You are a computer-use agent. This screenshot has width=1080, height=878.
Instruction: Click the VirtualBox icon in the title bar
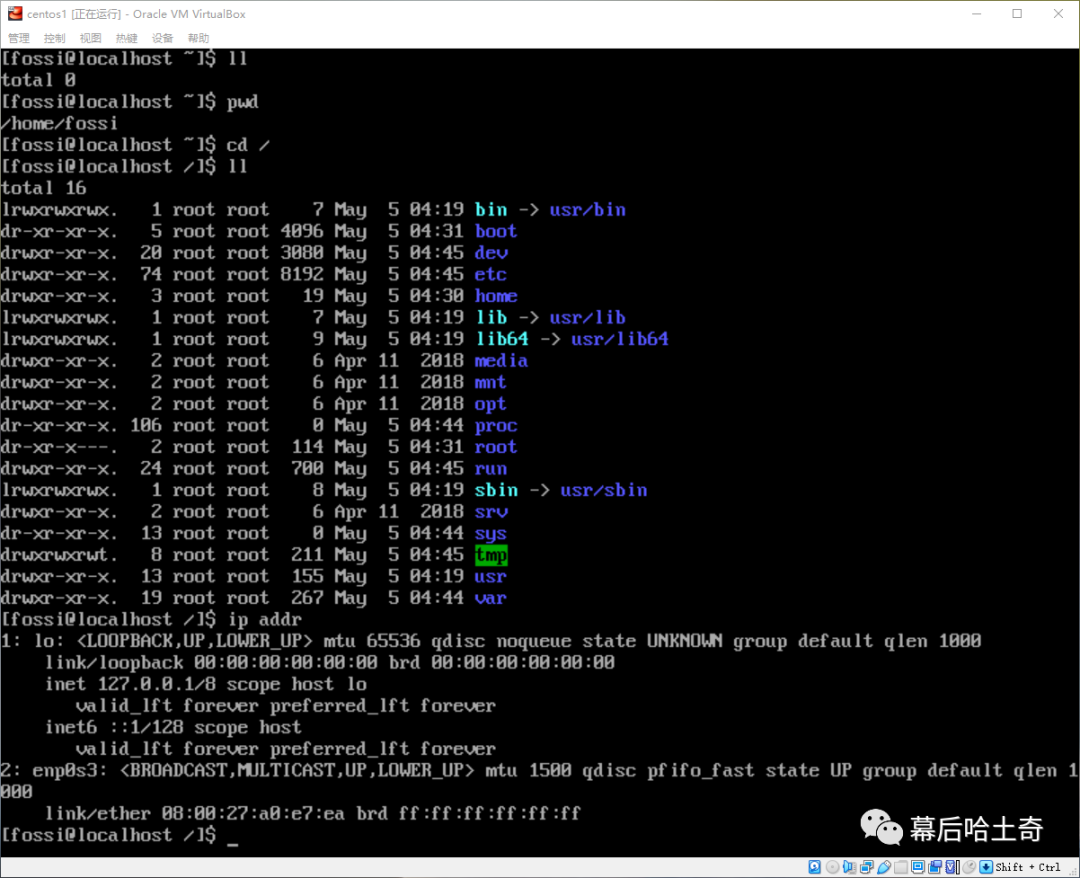[15, 14]
